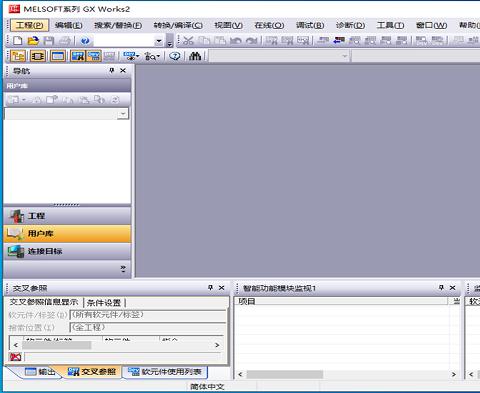Open the 工具(T) menu
The height and width of the screenshot is (393, 480).
pos(390,25)
